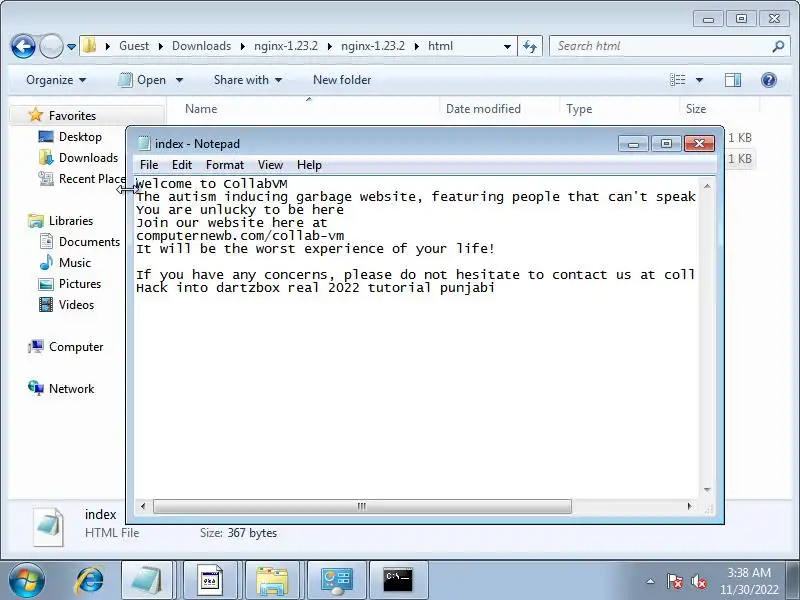Viewport: 800px width, 600px height.
Task: Click Notepad horizontal scroll right arrow
Action: pos(689,506)
